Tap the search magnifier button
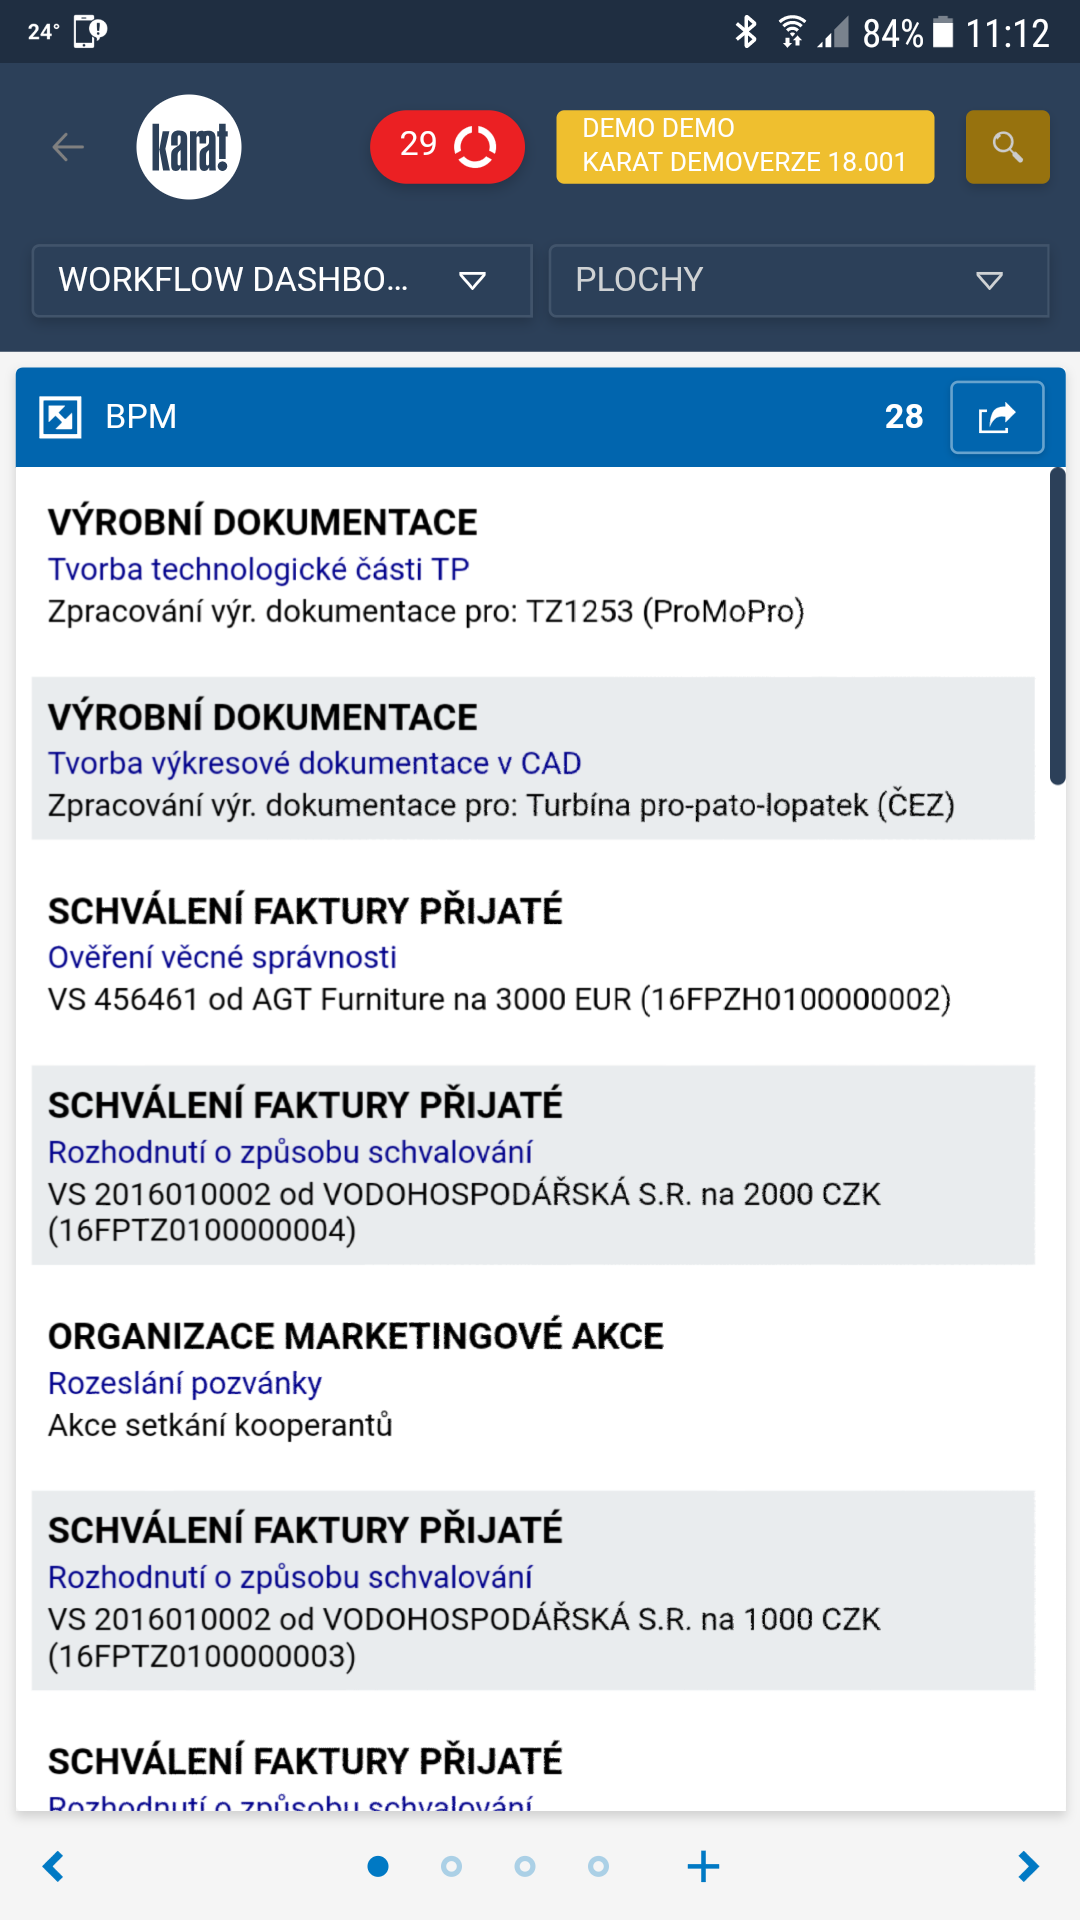 1007,147
